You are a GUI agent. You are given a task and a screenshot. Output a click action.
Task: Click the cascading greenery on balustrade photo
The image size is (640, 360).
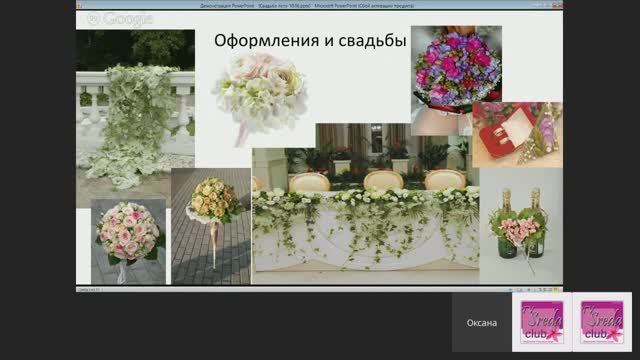click(136, 115)
